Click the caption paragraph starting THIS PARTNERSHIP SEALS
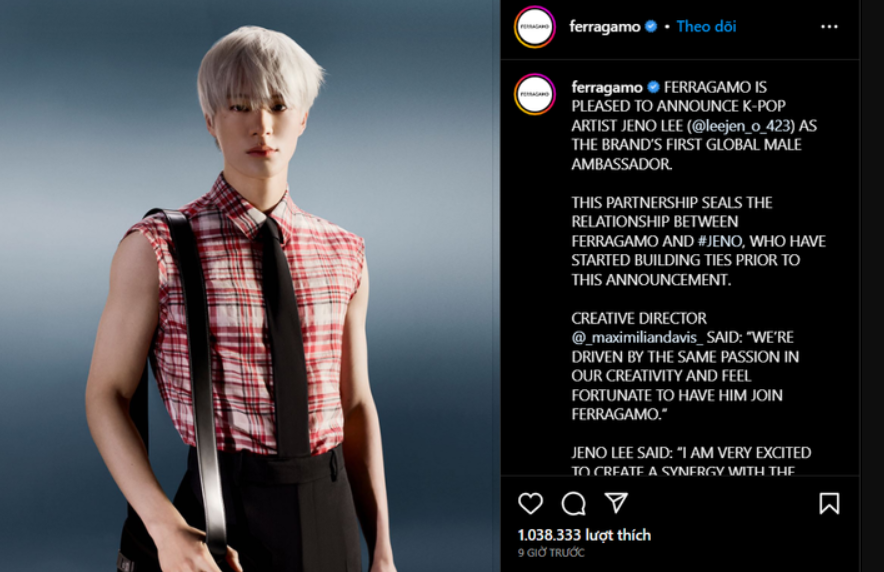The image size is (884, 572). (x=698, y=241)
